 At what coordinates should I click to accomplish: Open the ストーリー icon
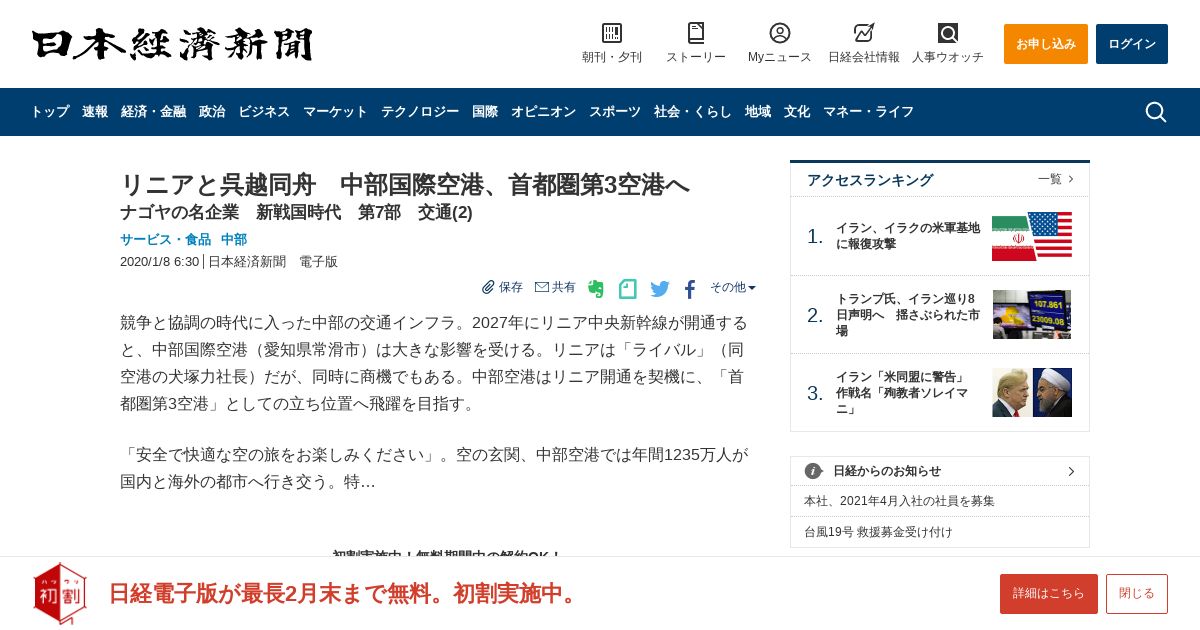(696, 33)
